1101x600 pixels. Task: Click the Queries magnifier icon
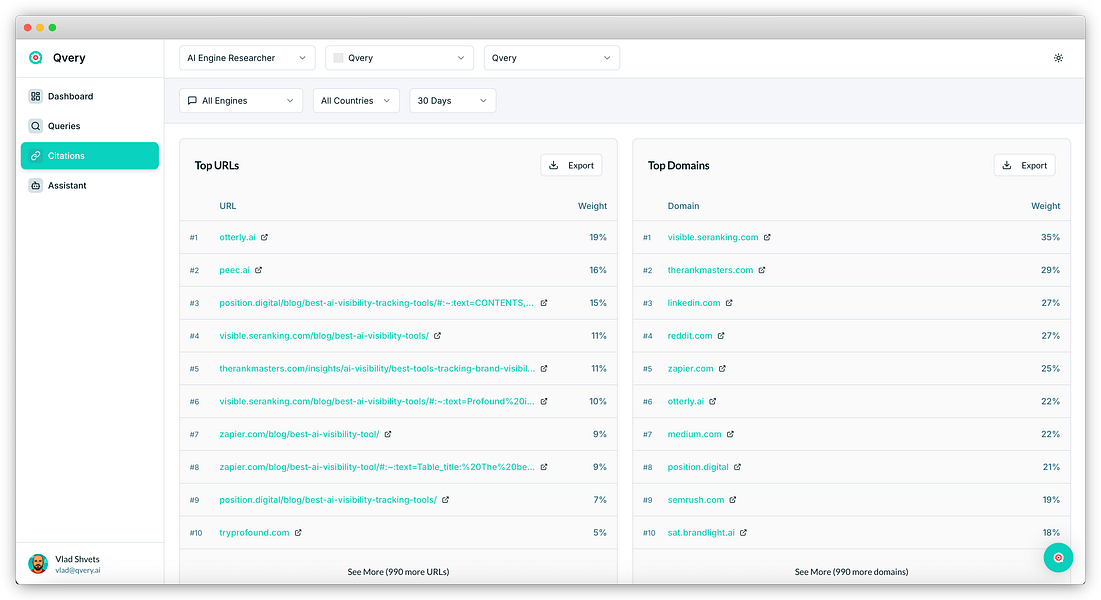click(36, 126)
